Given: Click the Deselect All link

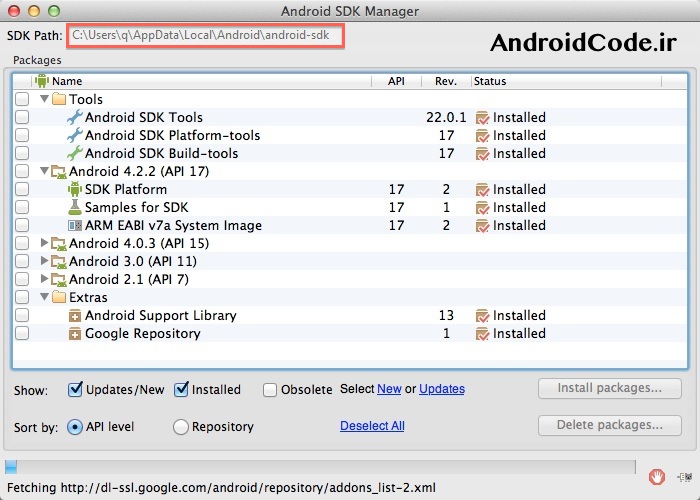Looking at the screenshot, I should click(x=372, y=426).
